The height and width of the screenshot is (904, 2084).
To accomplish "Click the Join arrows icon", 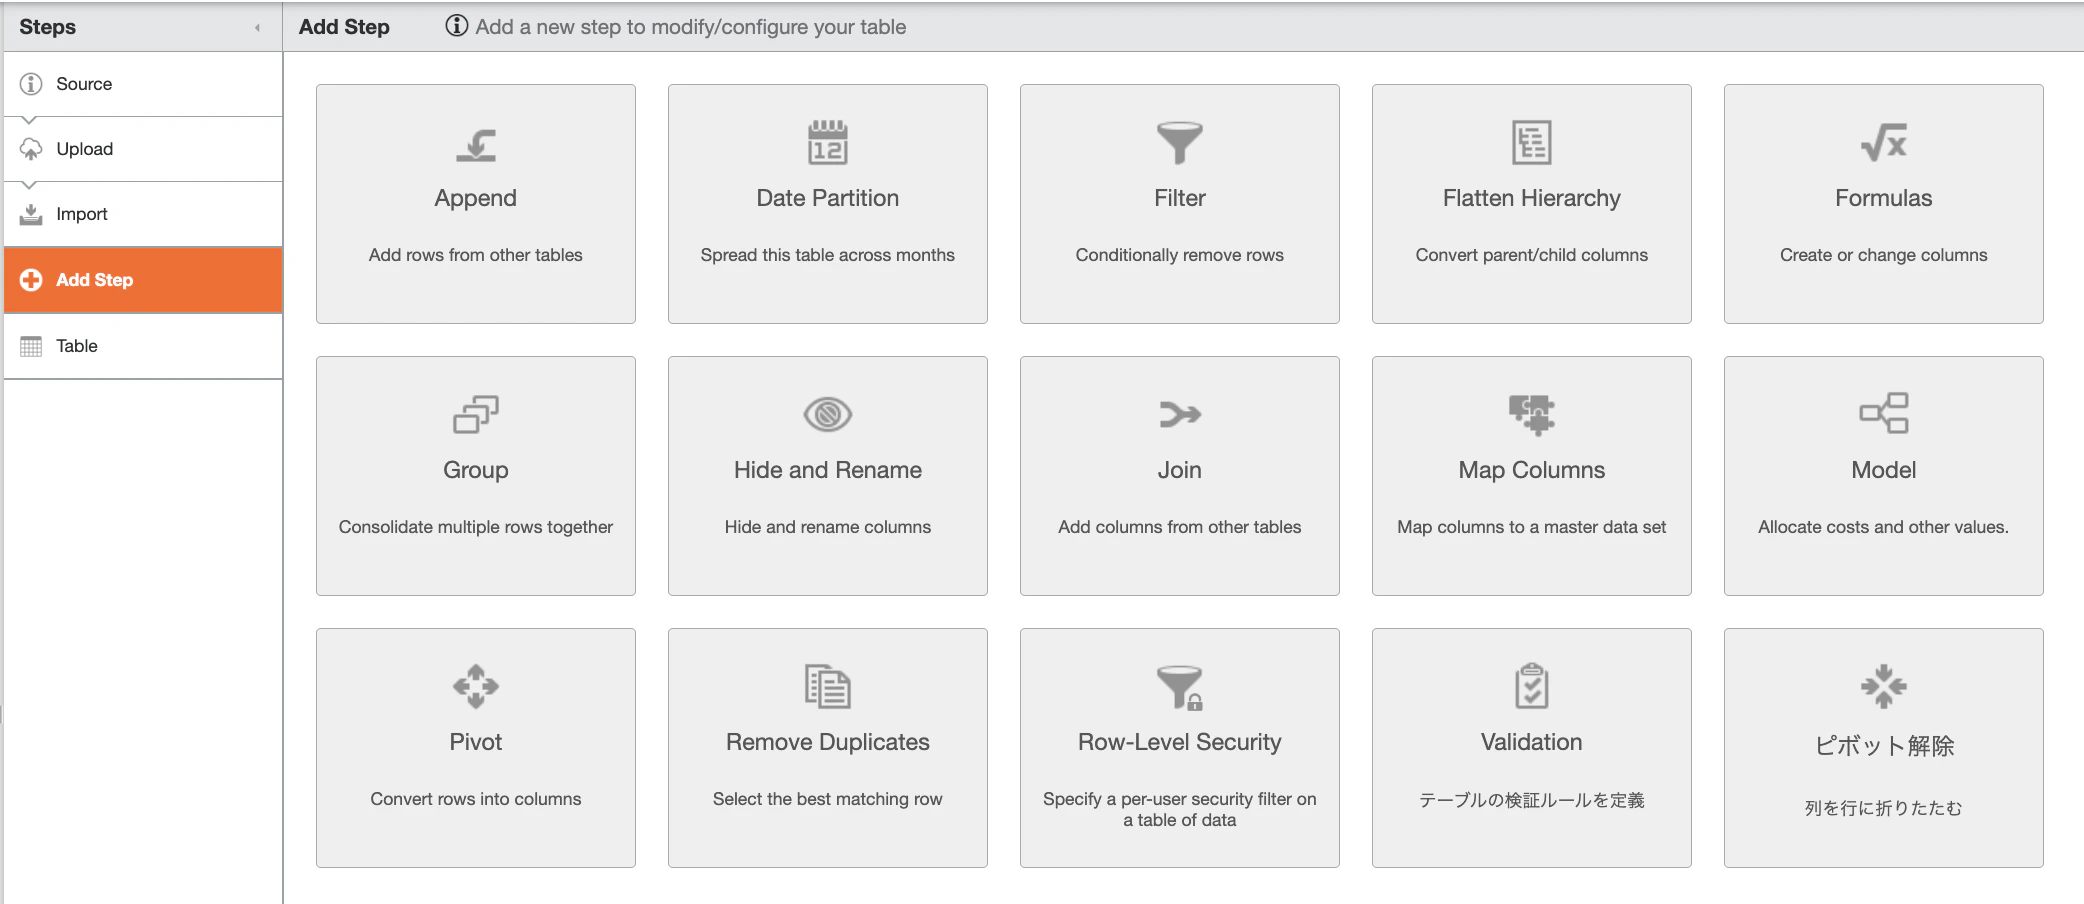I will point(1180,414).
